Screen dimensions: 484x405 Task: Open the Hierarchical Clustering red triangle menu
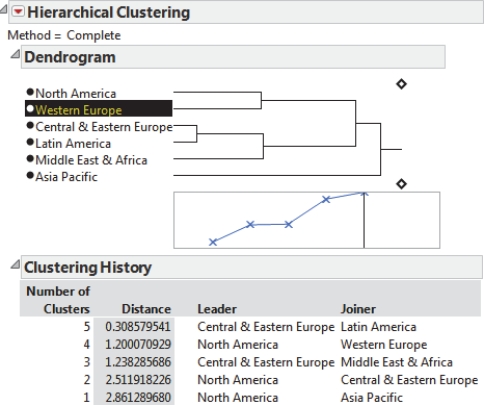point(18,12)
